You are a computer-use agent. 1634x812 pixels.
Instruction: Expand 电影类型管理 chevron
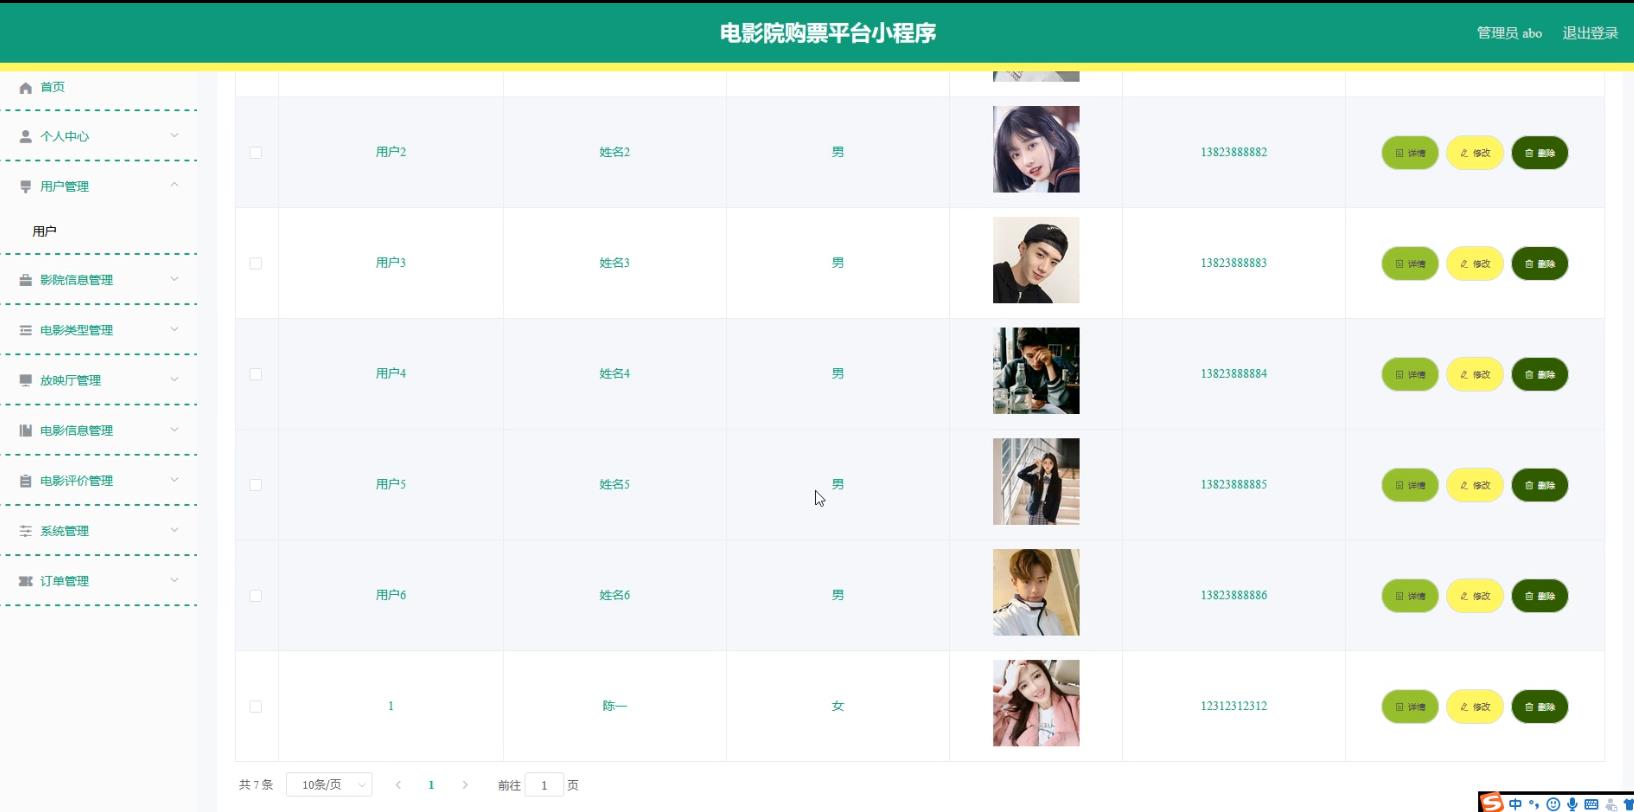(x=175, y=330)
